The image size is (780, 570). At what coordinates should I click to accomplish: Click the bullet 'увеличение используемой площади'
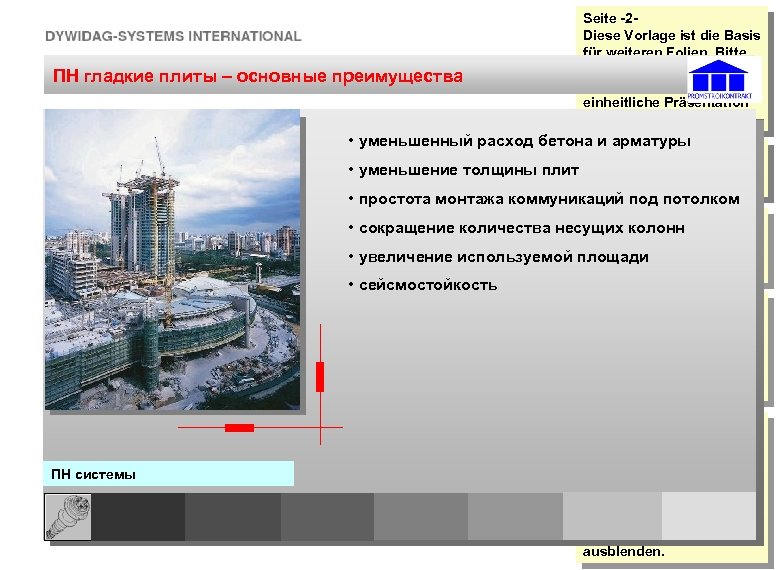pyautogui.click(x=503, y=257)
